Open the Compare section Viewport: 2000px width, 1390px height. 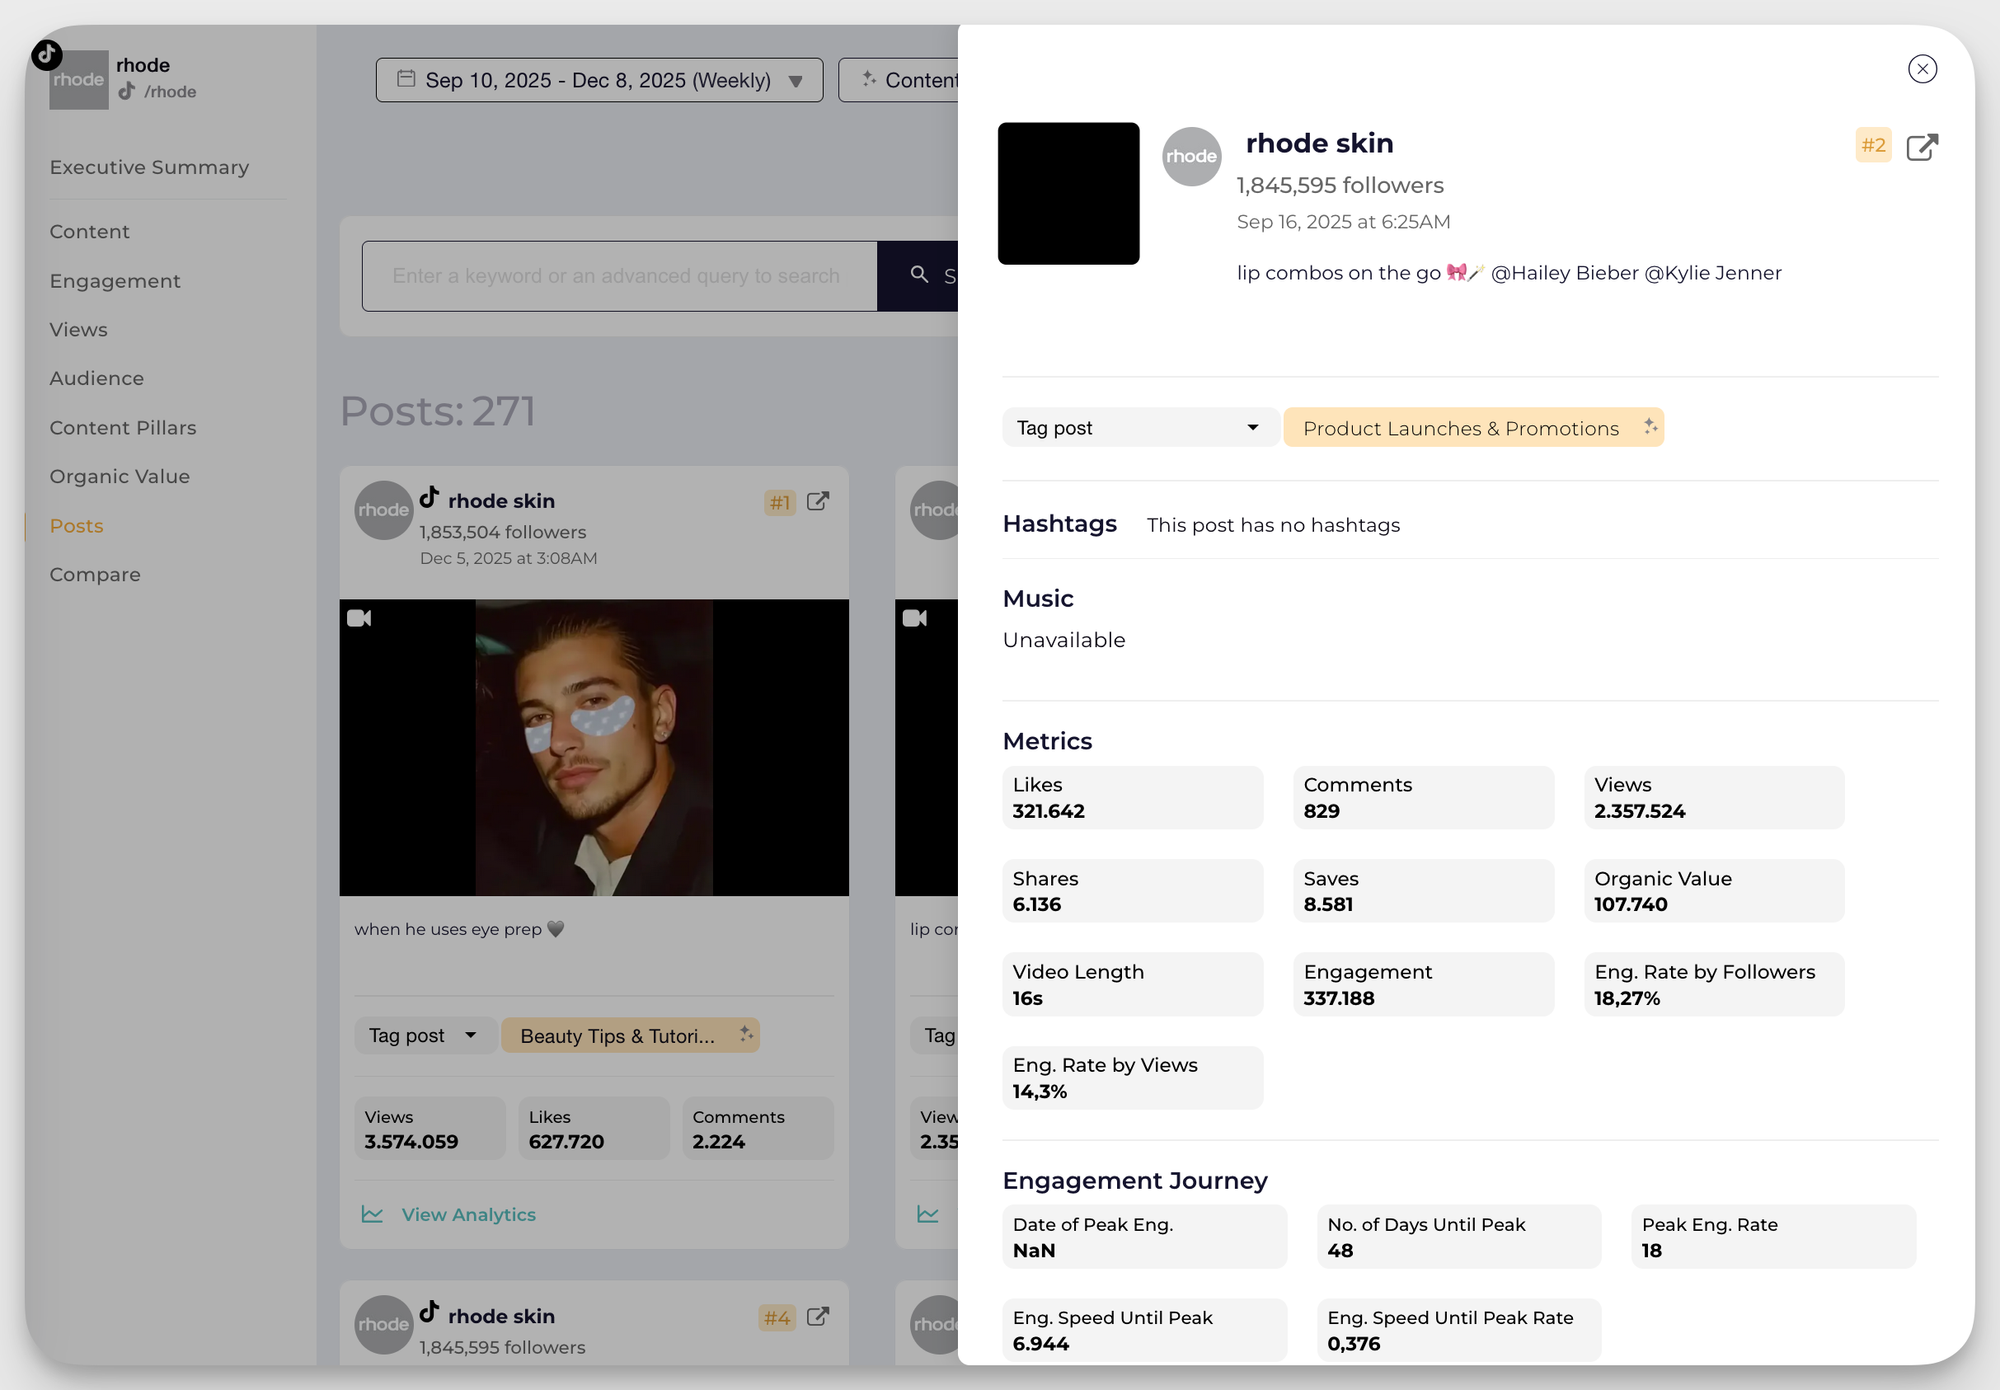point(95,575)
